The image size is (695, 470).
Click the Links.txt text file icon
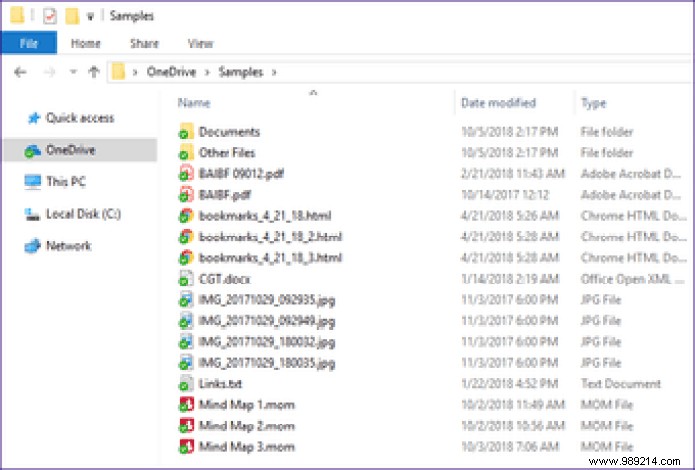click(186, 384)
